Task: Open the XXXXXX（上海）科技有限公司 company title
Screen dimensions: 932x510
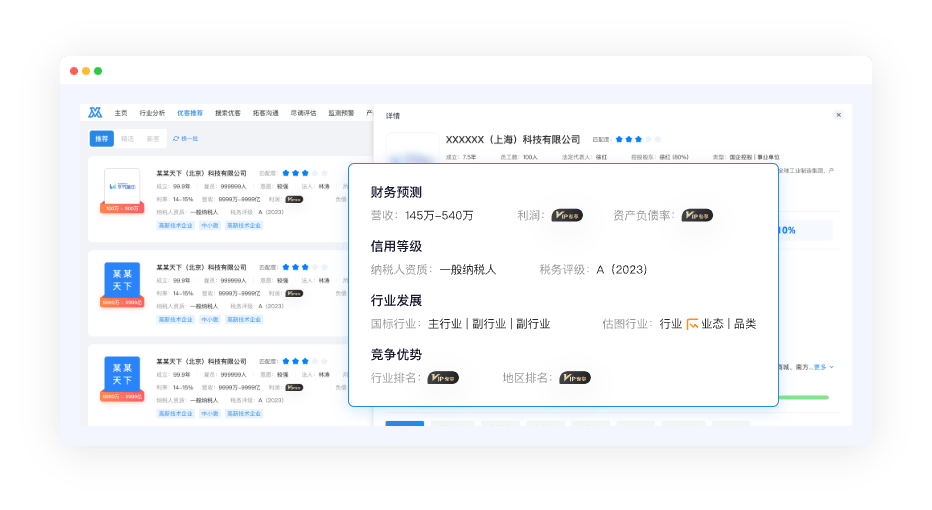Action: [513, 140]
